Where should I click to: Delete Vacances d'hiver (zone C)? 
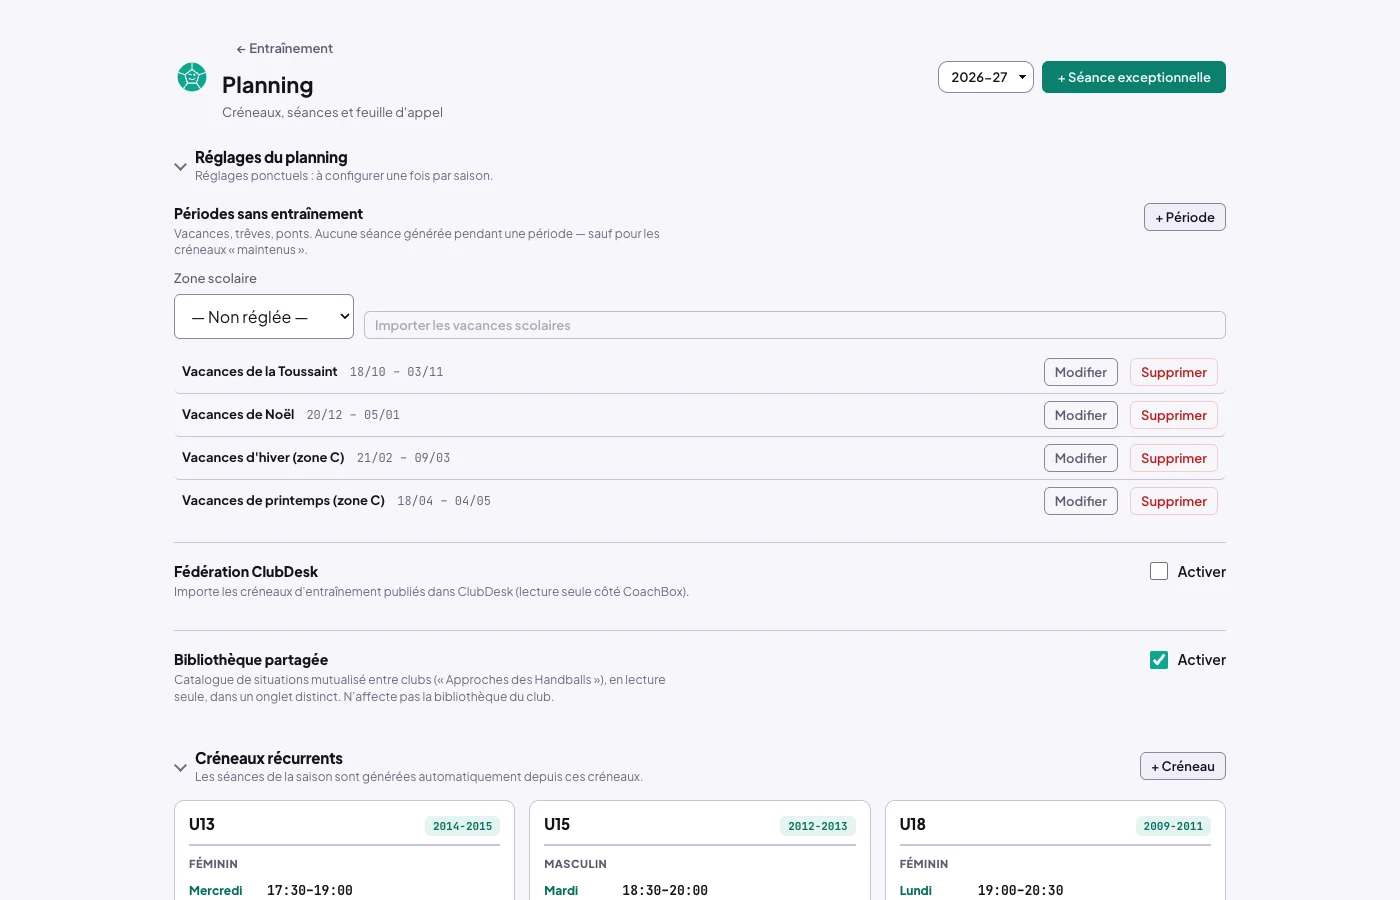point(1174,458)
